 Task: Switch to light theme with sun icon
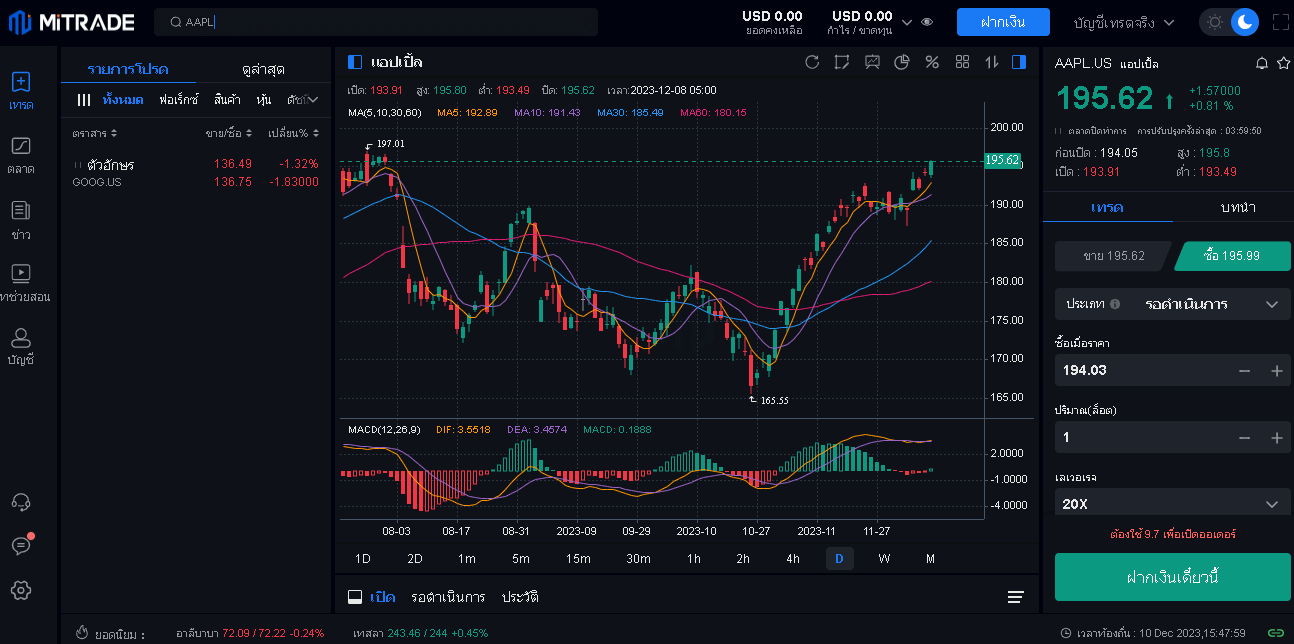pos(1215,22)
